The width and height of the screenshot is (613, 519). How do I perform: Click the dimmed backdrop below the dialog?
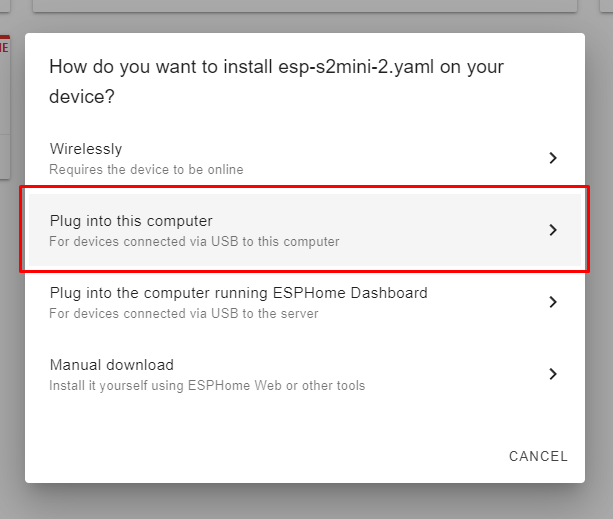[x=300, y=502]
